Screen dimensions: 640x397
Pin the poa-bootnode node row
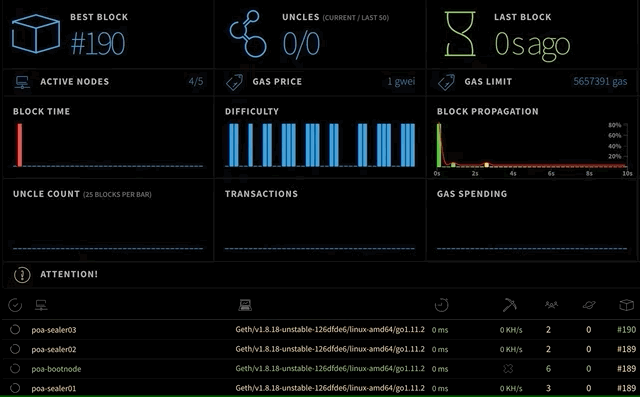15,368
